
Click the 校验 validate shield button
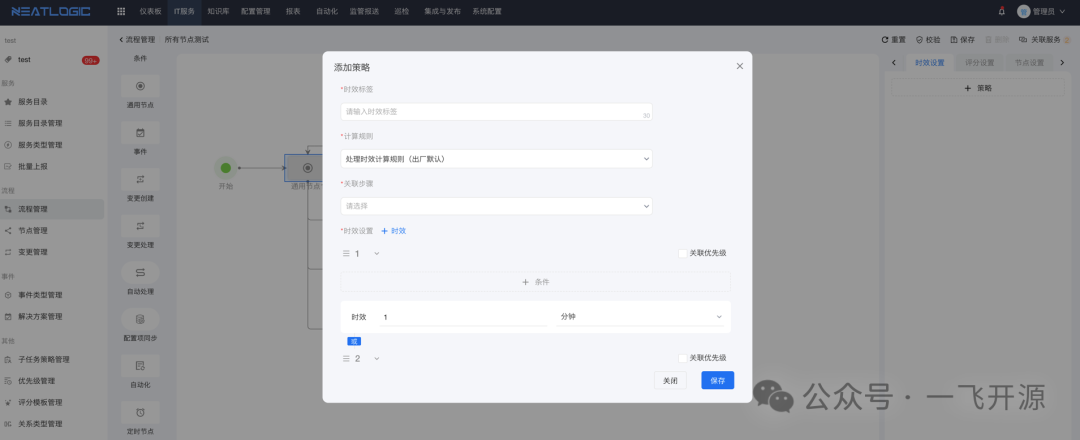928,40
